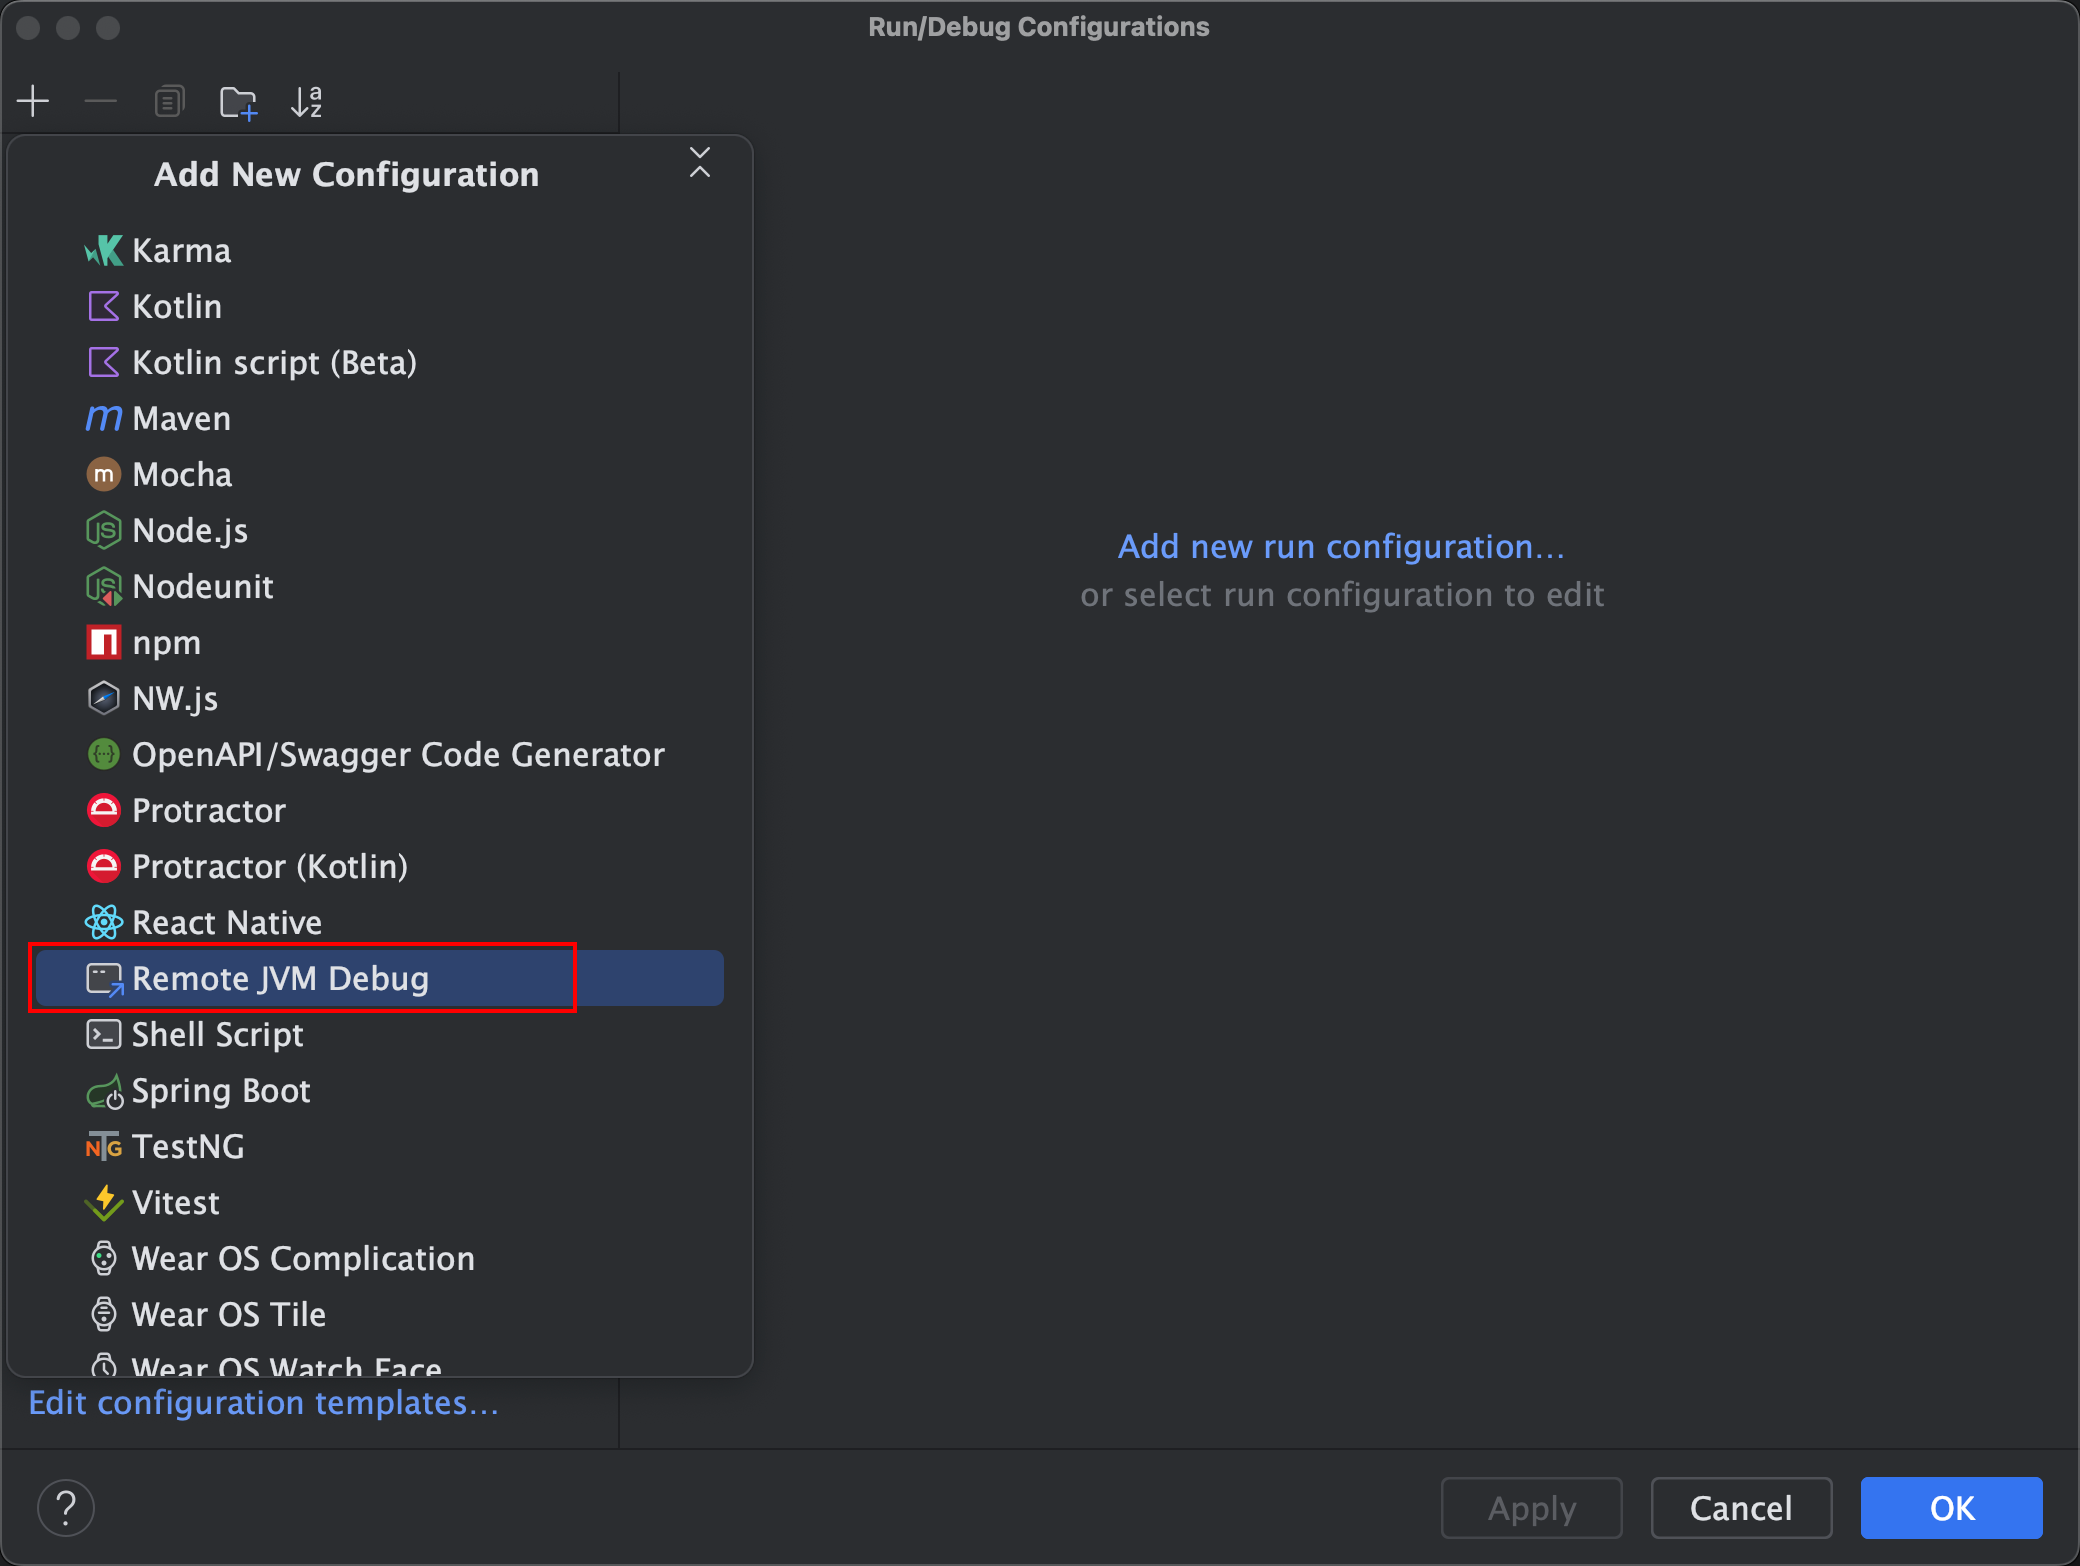This screenshot has width=2080, height=1566.
Task: Select Shell Script from the list
Action: click(x=217, y=1034)
